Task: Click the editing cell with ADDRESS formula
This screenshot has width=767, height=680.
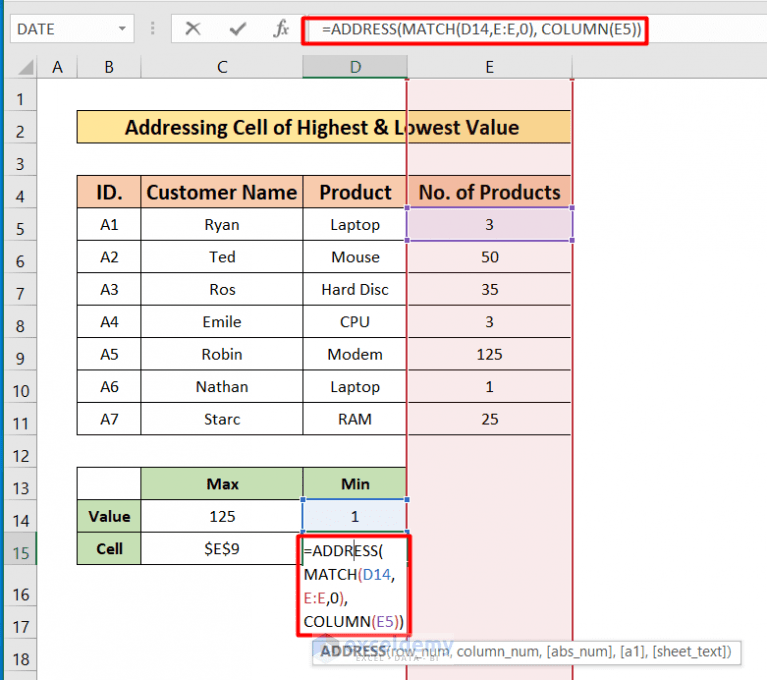Action: click(354, 586)
